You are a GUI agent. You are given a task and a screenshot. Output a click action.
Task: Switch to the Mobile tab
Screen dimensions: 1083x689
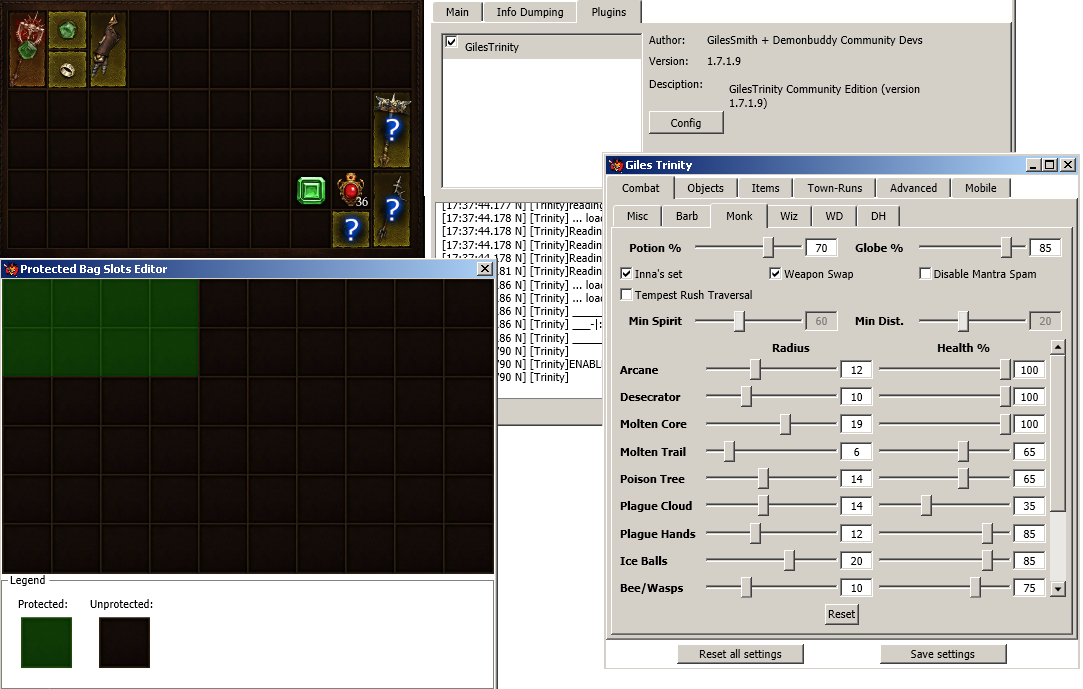pos(980,188)
